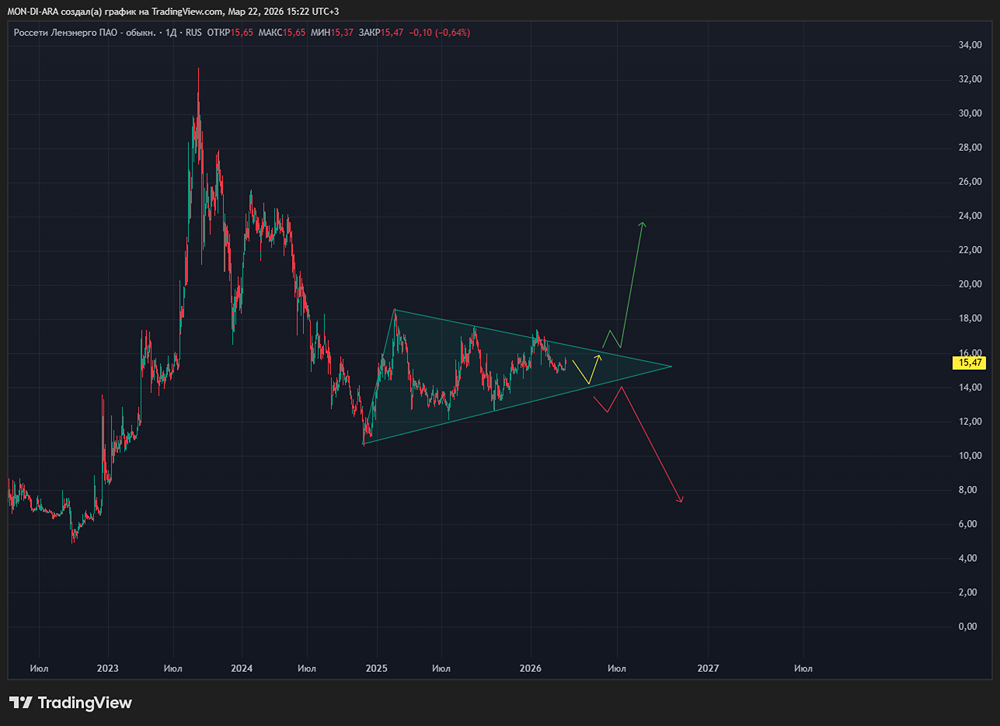Viewport: 1000px width, 726px height.
Task: Click the 24,00 price axis label
Action: point(970,216)
